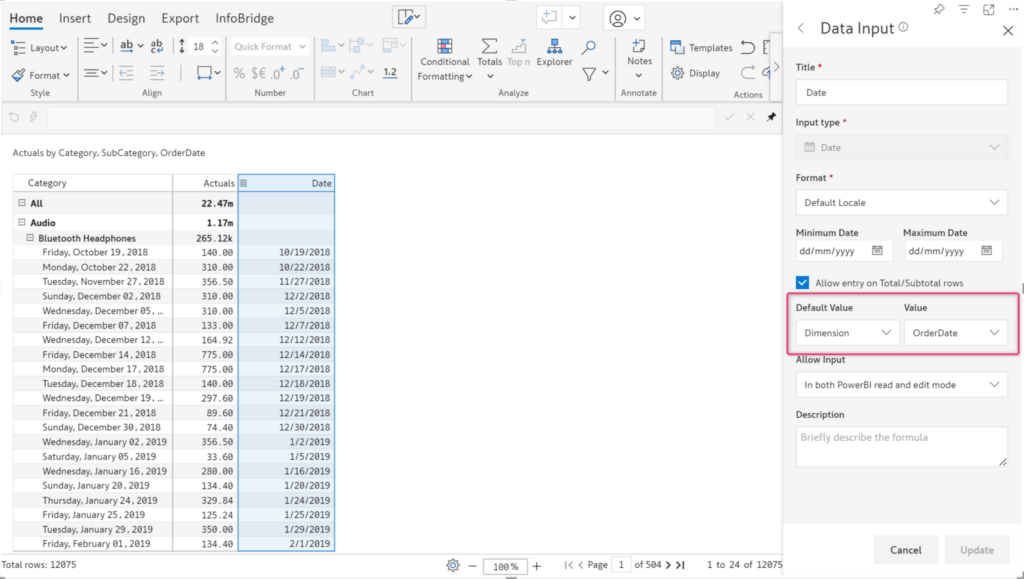Cancel the Data Input changes
The image size is (1024, 579).
[905, 550]
